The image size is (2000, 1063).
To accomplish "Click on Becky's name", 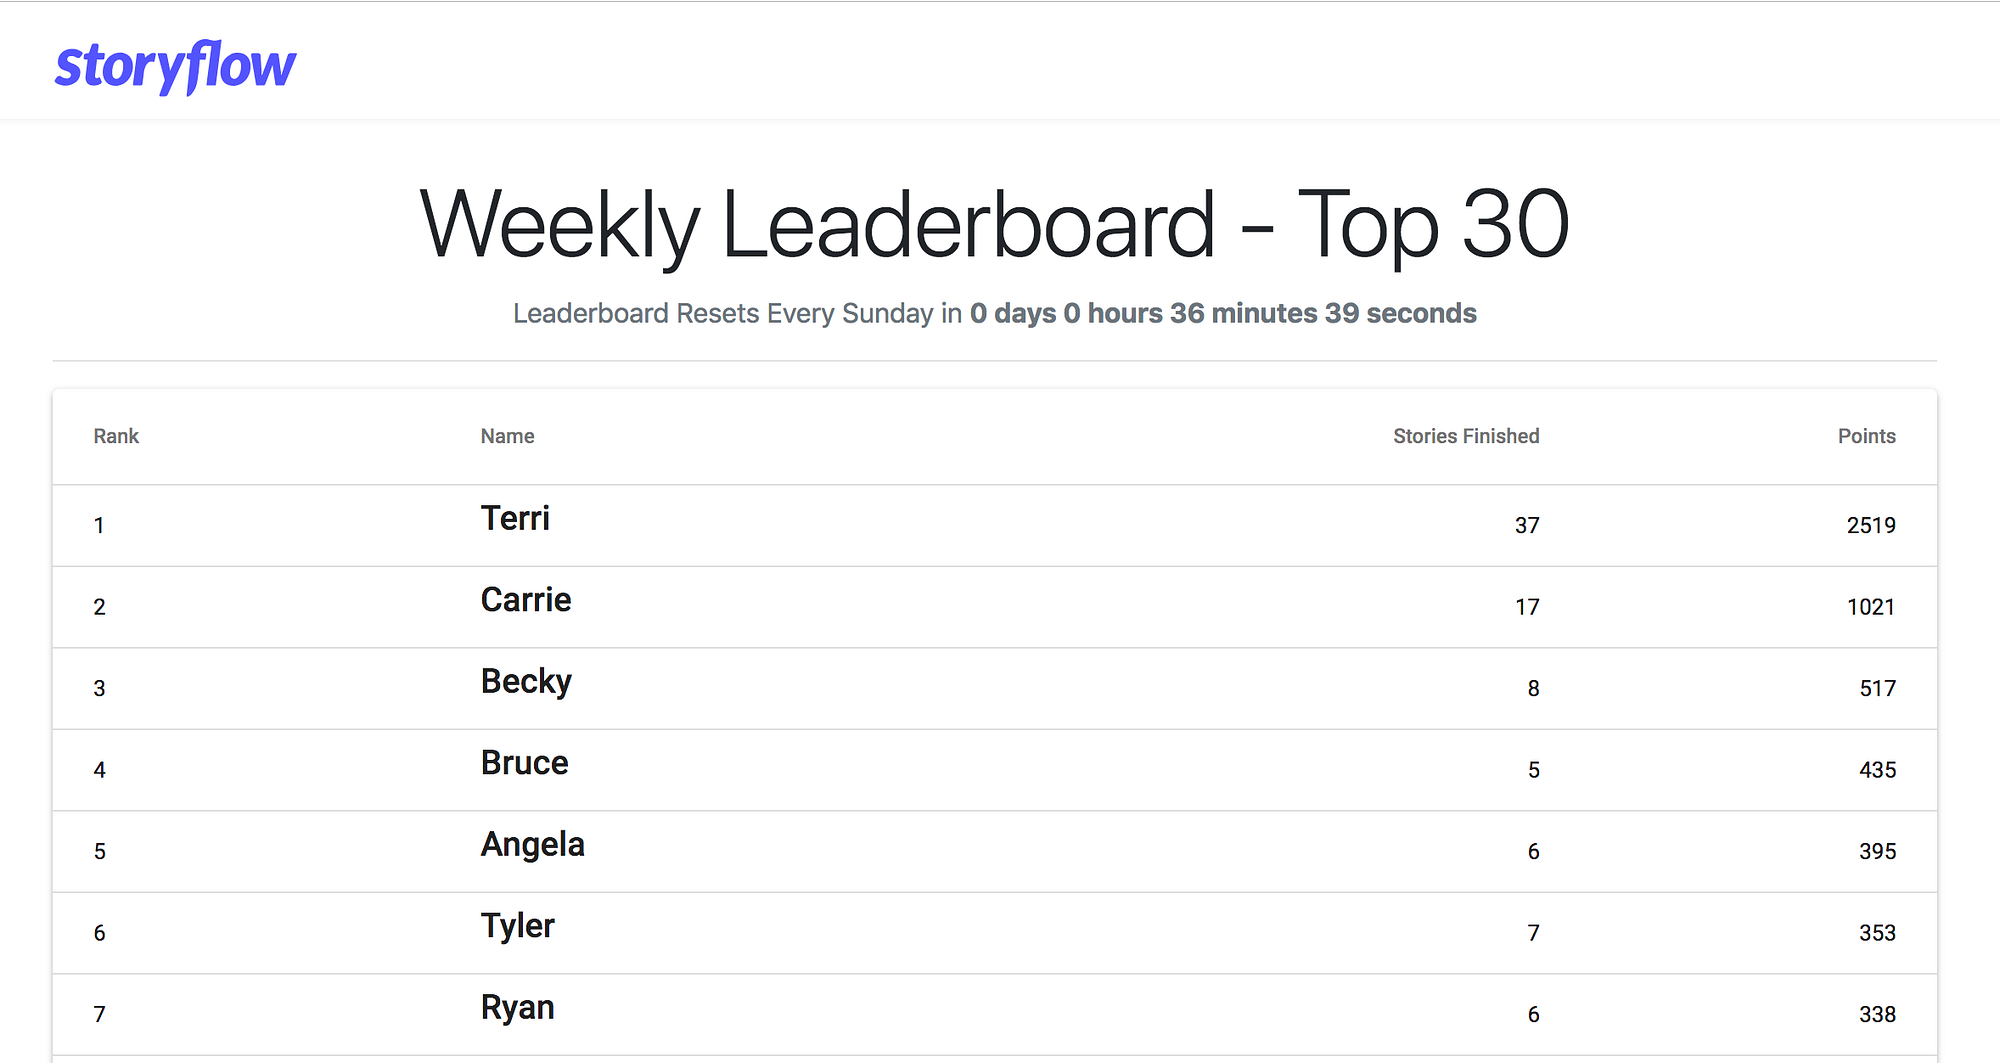I will point(526,682).
